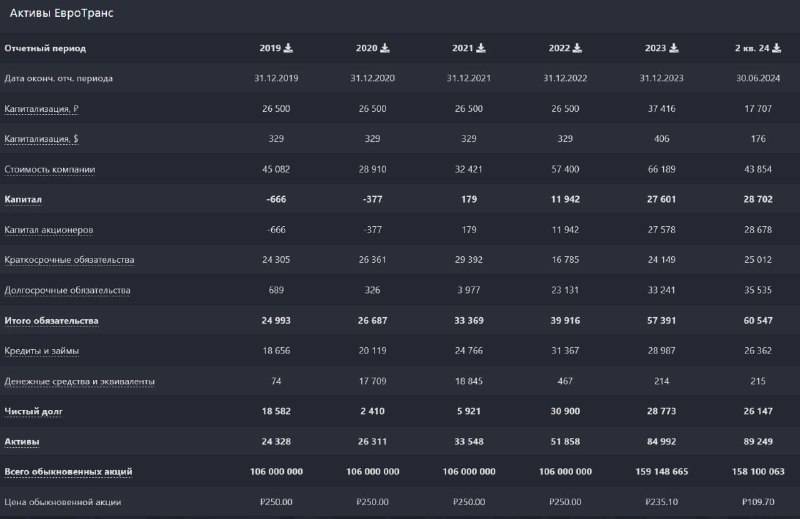Open the Кредиты и займы row link
The image size is (800, 519).
[x=41, y=351]
